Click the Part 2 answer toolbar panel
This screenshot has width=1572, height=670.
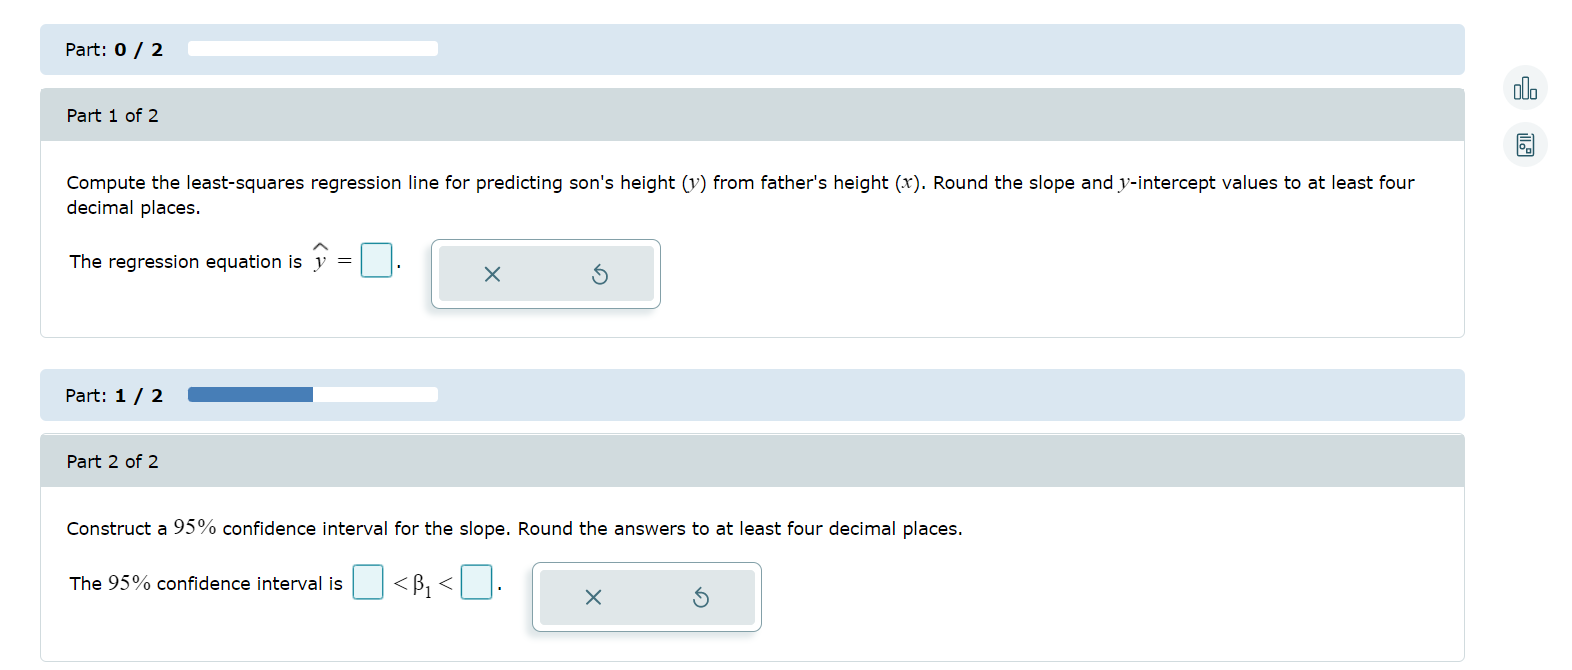pyautogui.click(x=646, y=597)
